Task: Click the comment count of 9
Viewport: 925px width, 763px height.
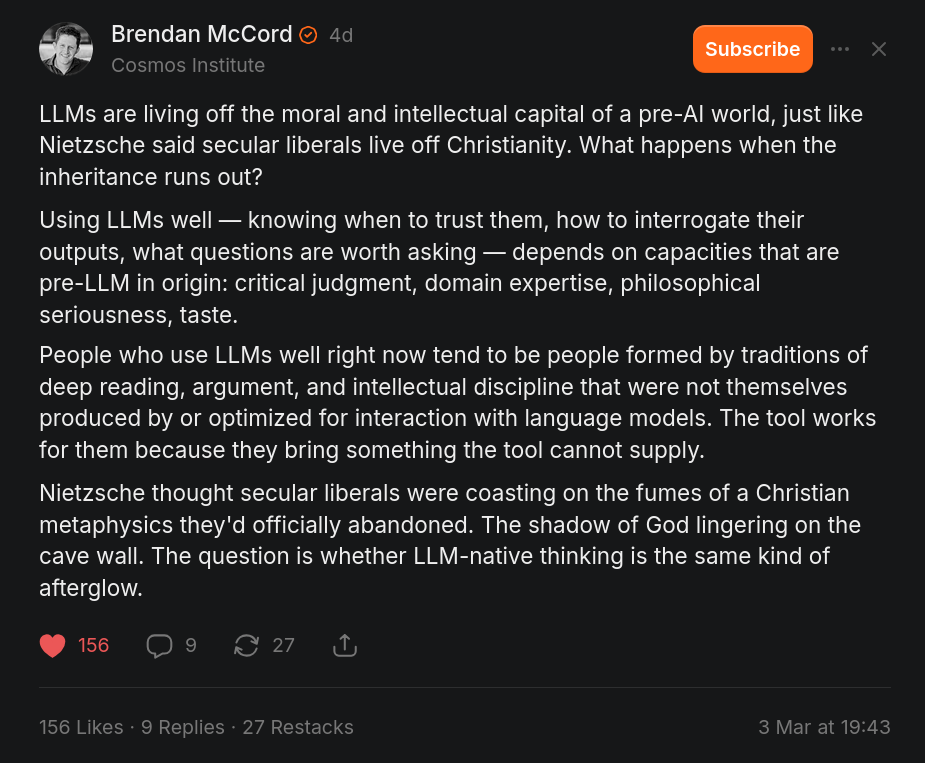Action: 190,646
